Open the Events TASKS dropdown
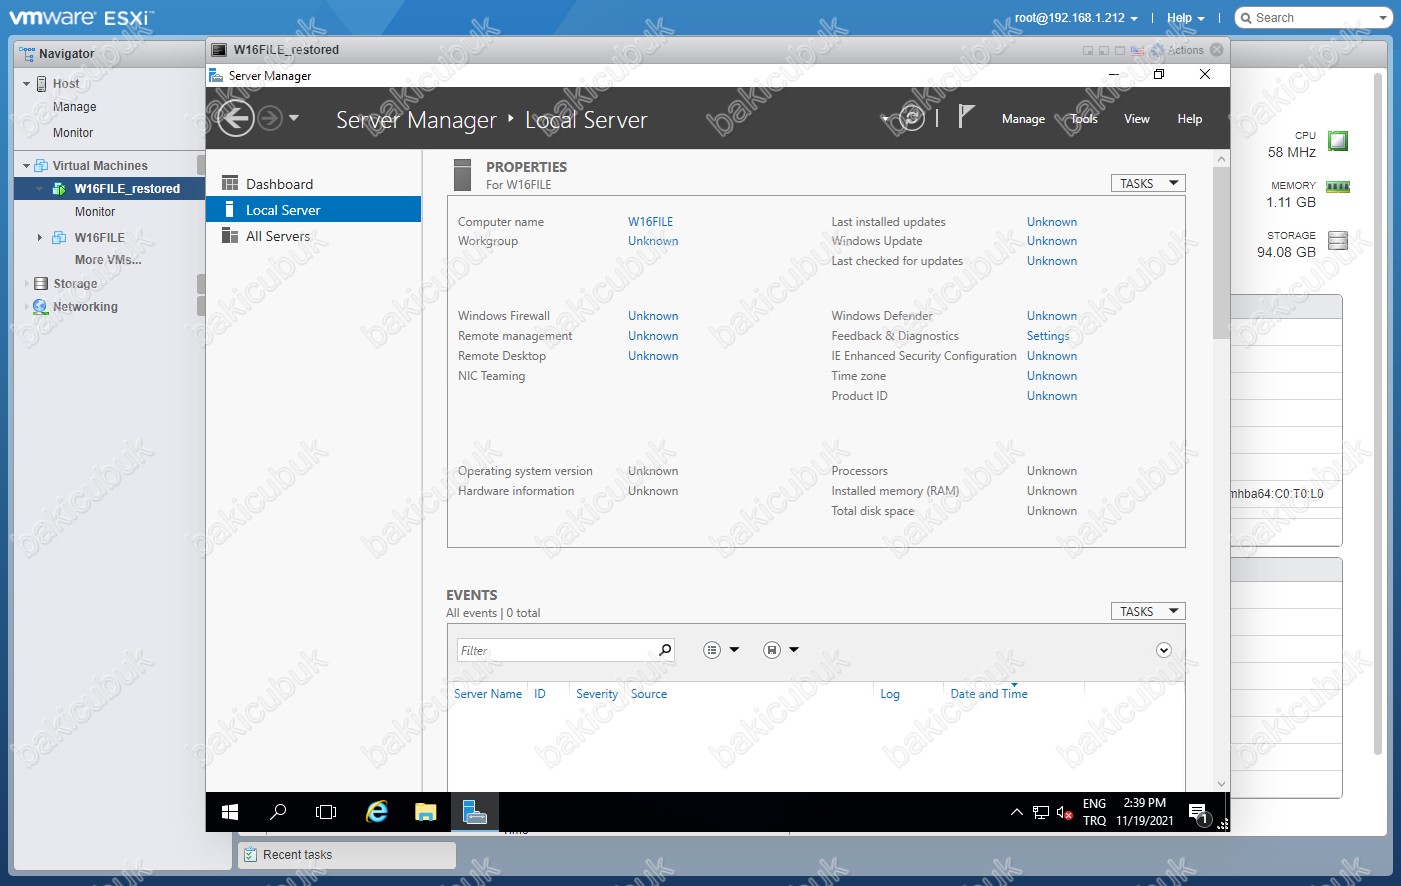This screenshot has width=1401, height=886. [x=1148, y=611]
